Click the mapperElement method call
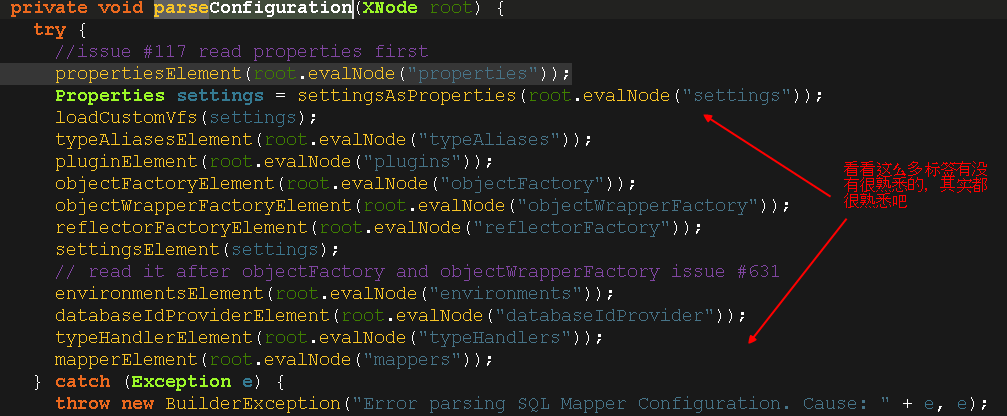Image resolution: width=1007 pixels, height=416 pixels. [x=127, y=360]
